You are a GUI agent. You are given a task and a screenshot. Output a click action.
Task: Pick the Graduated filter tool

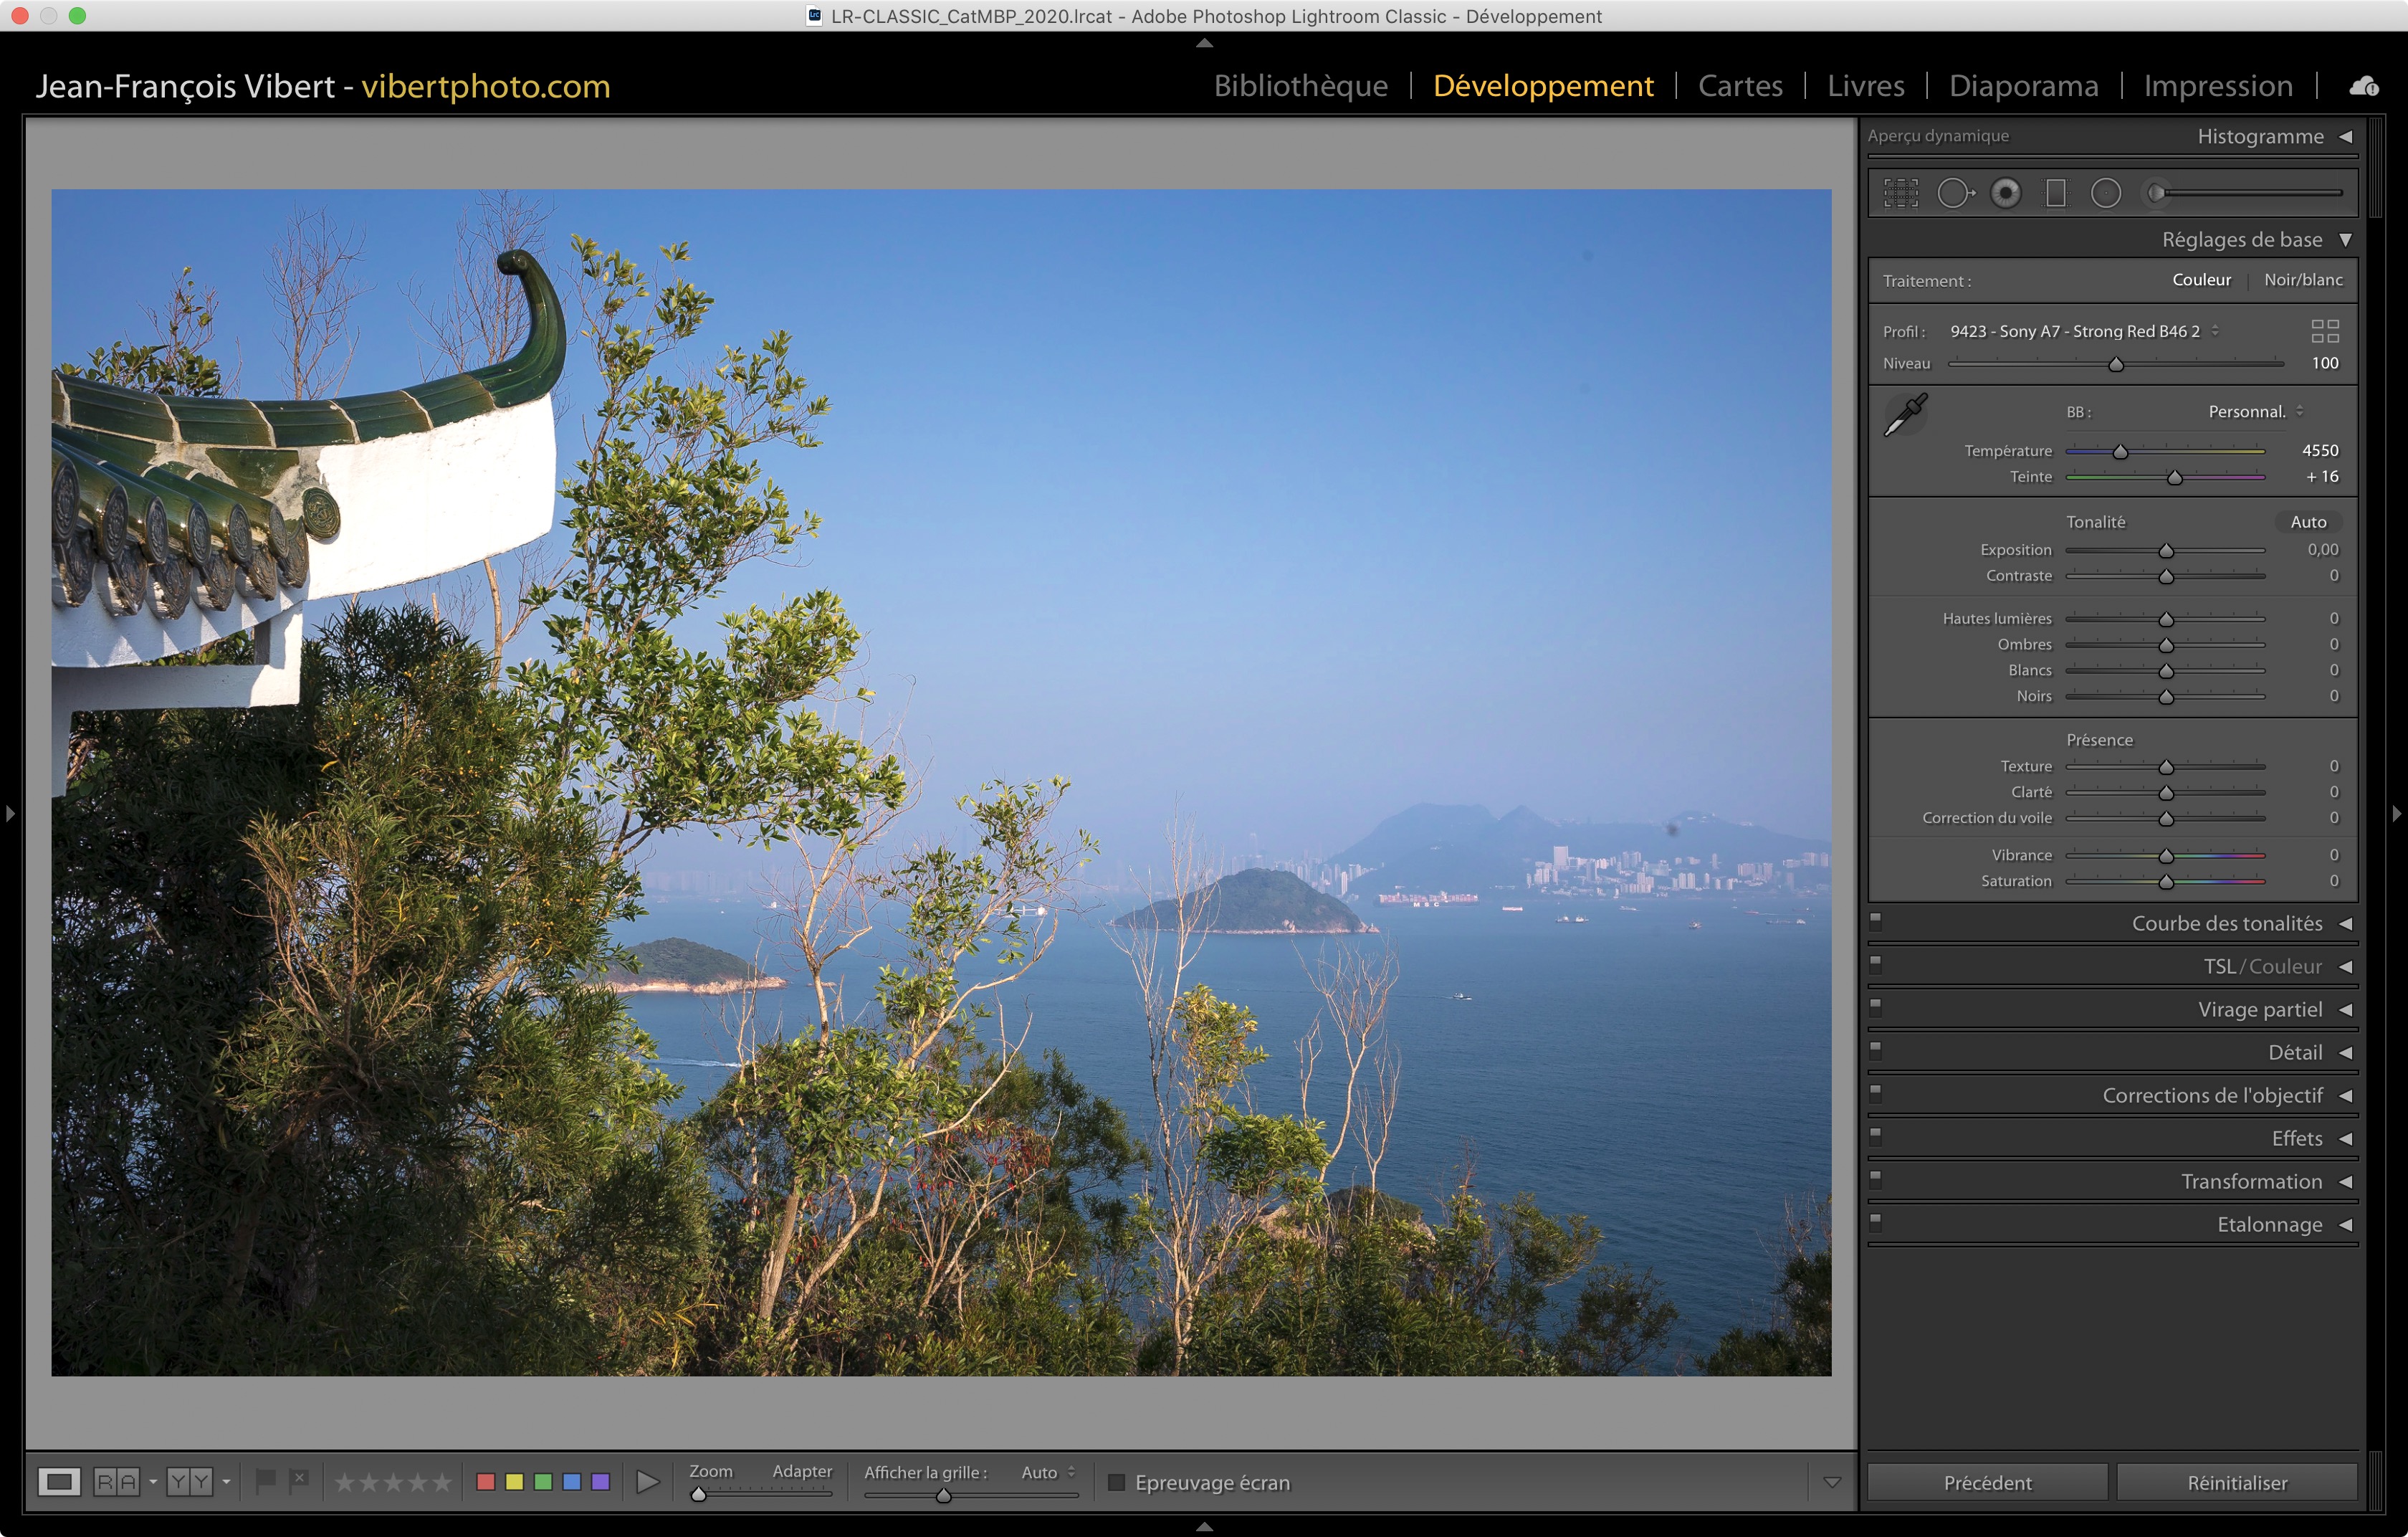[x=2055, y=193]
